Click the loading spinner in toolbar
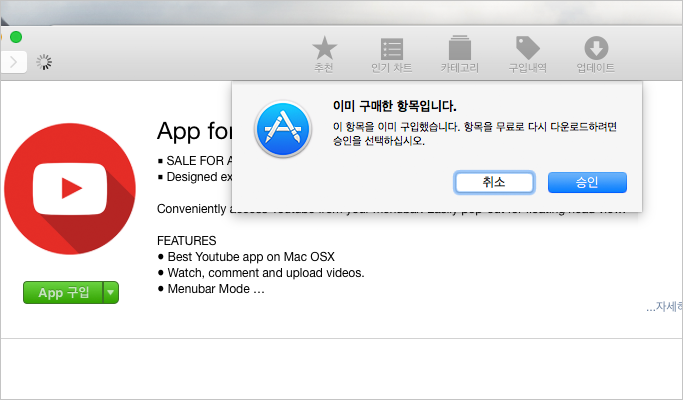 point(44,62)
